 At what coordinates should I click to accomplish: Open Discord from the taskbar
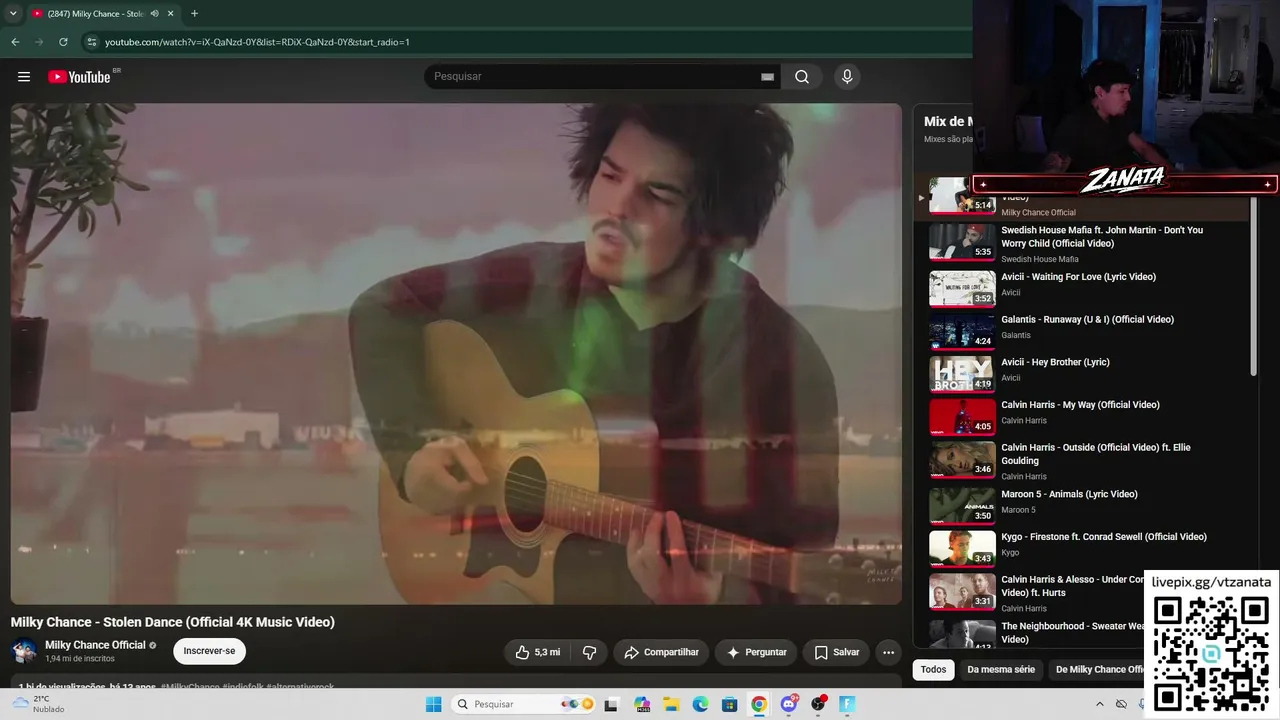coord(789,704)
